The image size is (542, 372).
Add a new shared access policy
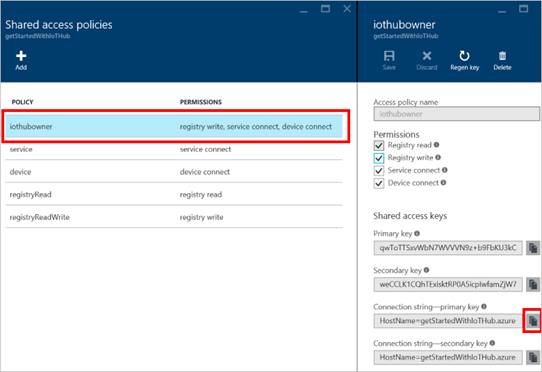click(21, 61)
